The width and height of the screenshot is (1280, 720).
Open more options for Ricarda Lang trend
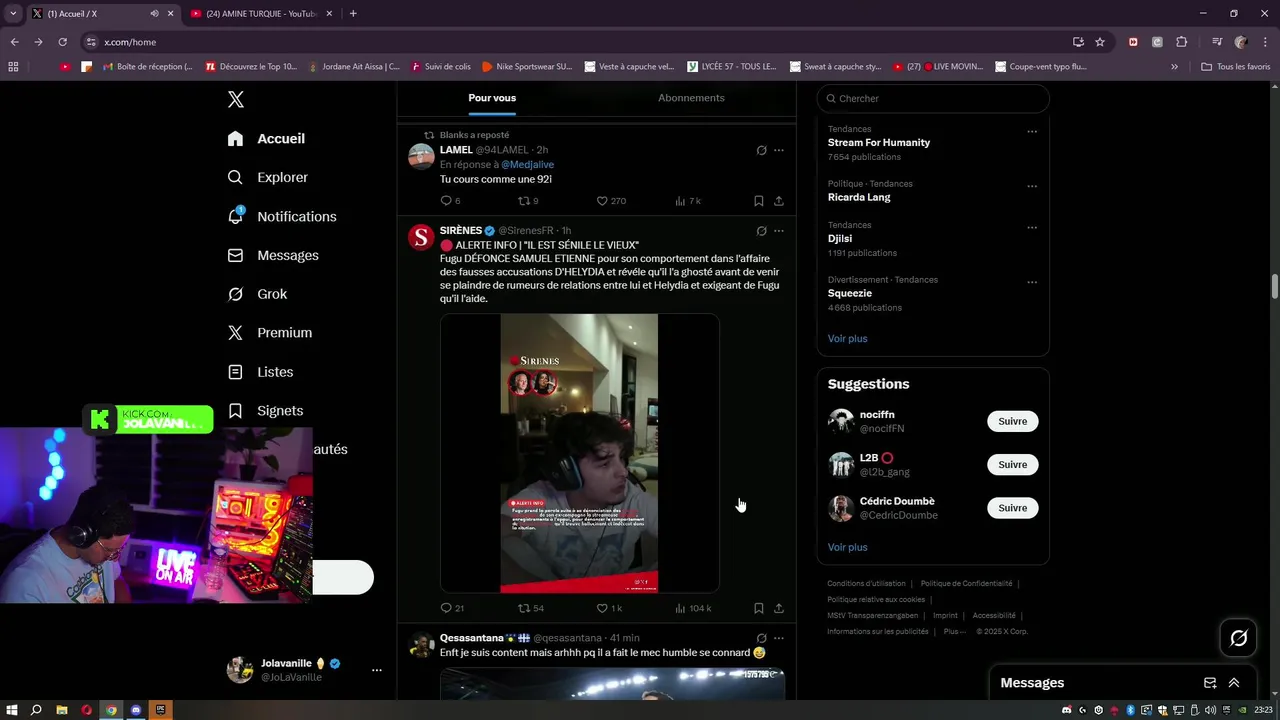click(x=1032, y=186)
